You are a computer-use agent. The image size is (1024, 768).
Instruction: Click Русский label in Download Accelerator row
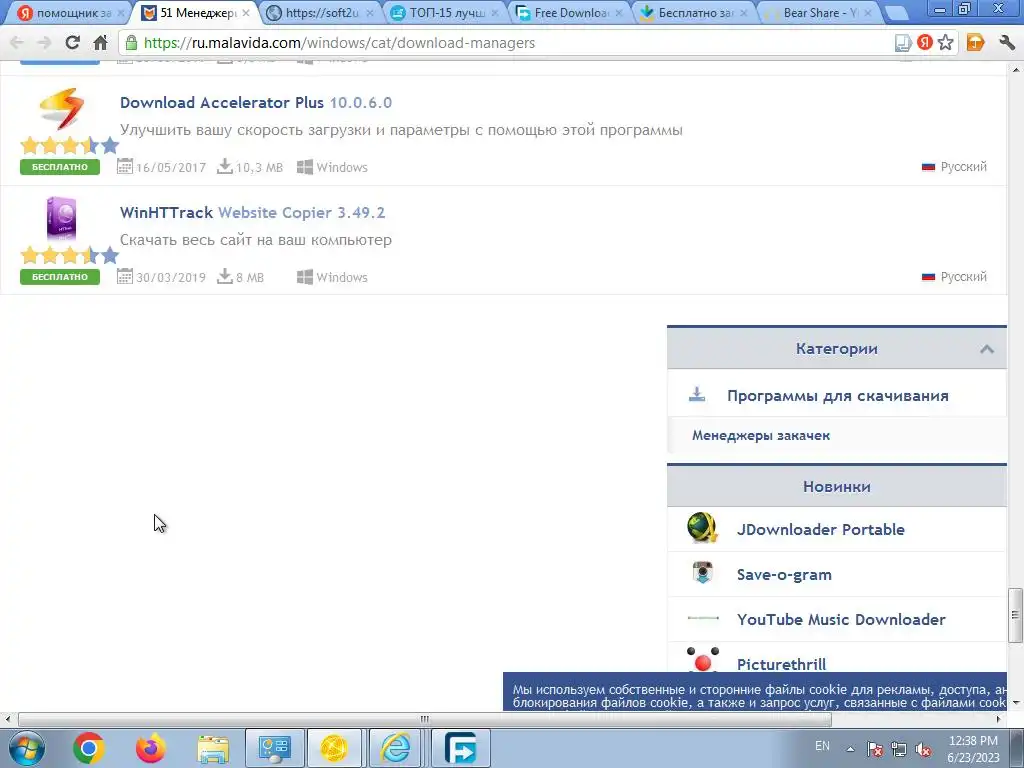coord(963,167)
